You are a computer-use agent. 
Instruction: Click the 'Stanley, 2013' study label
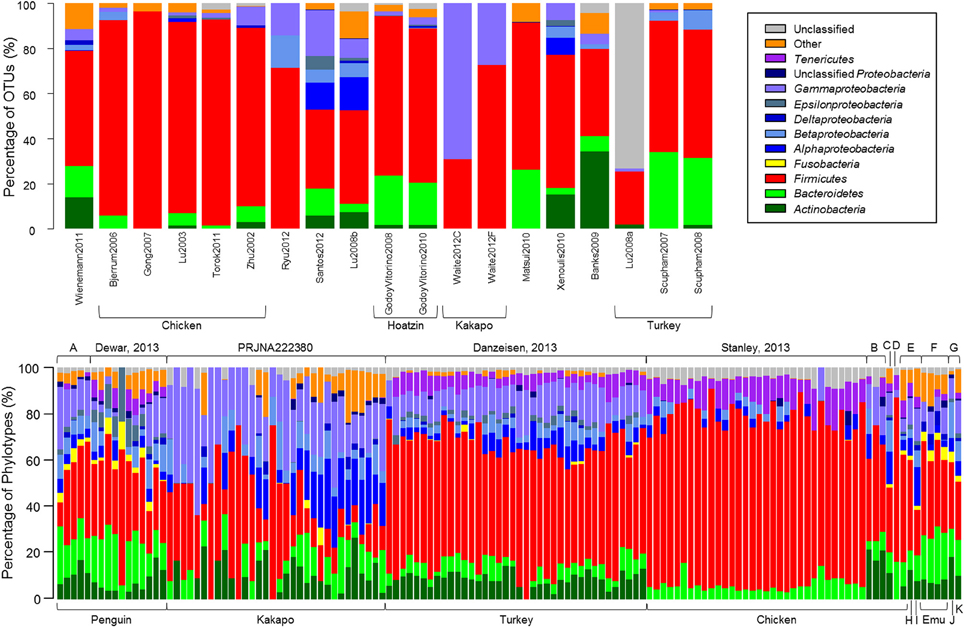[755, 347]
